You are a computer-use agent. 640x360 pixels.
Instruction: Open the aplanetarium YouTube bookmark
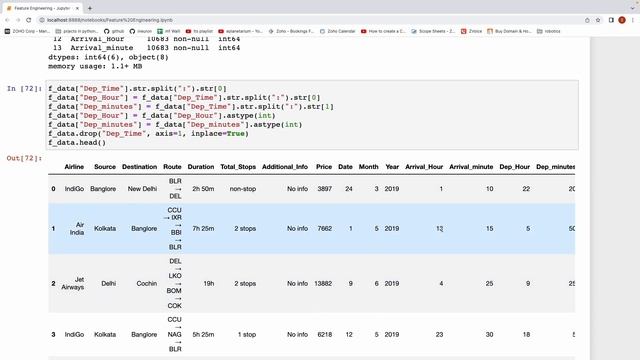click(x=240, y=31)
